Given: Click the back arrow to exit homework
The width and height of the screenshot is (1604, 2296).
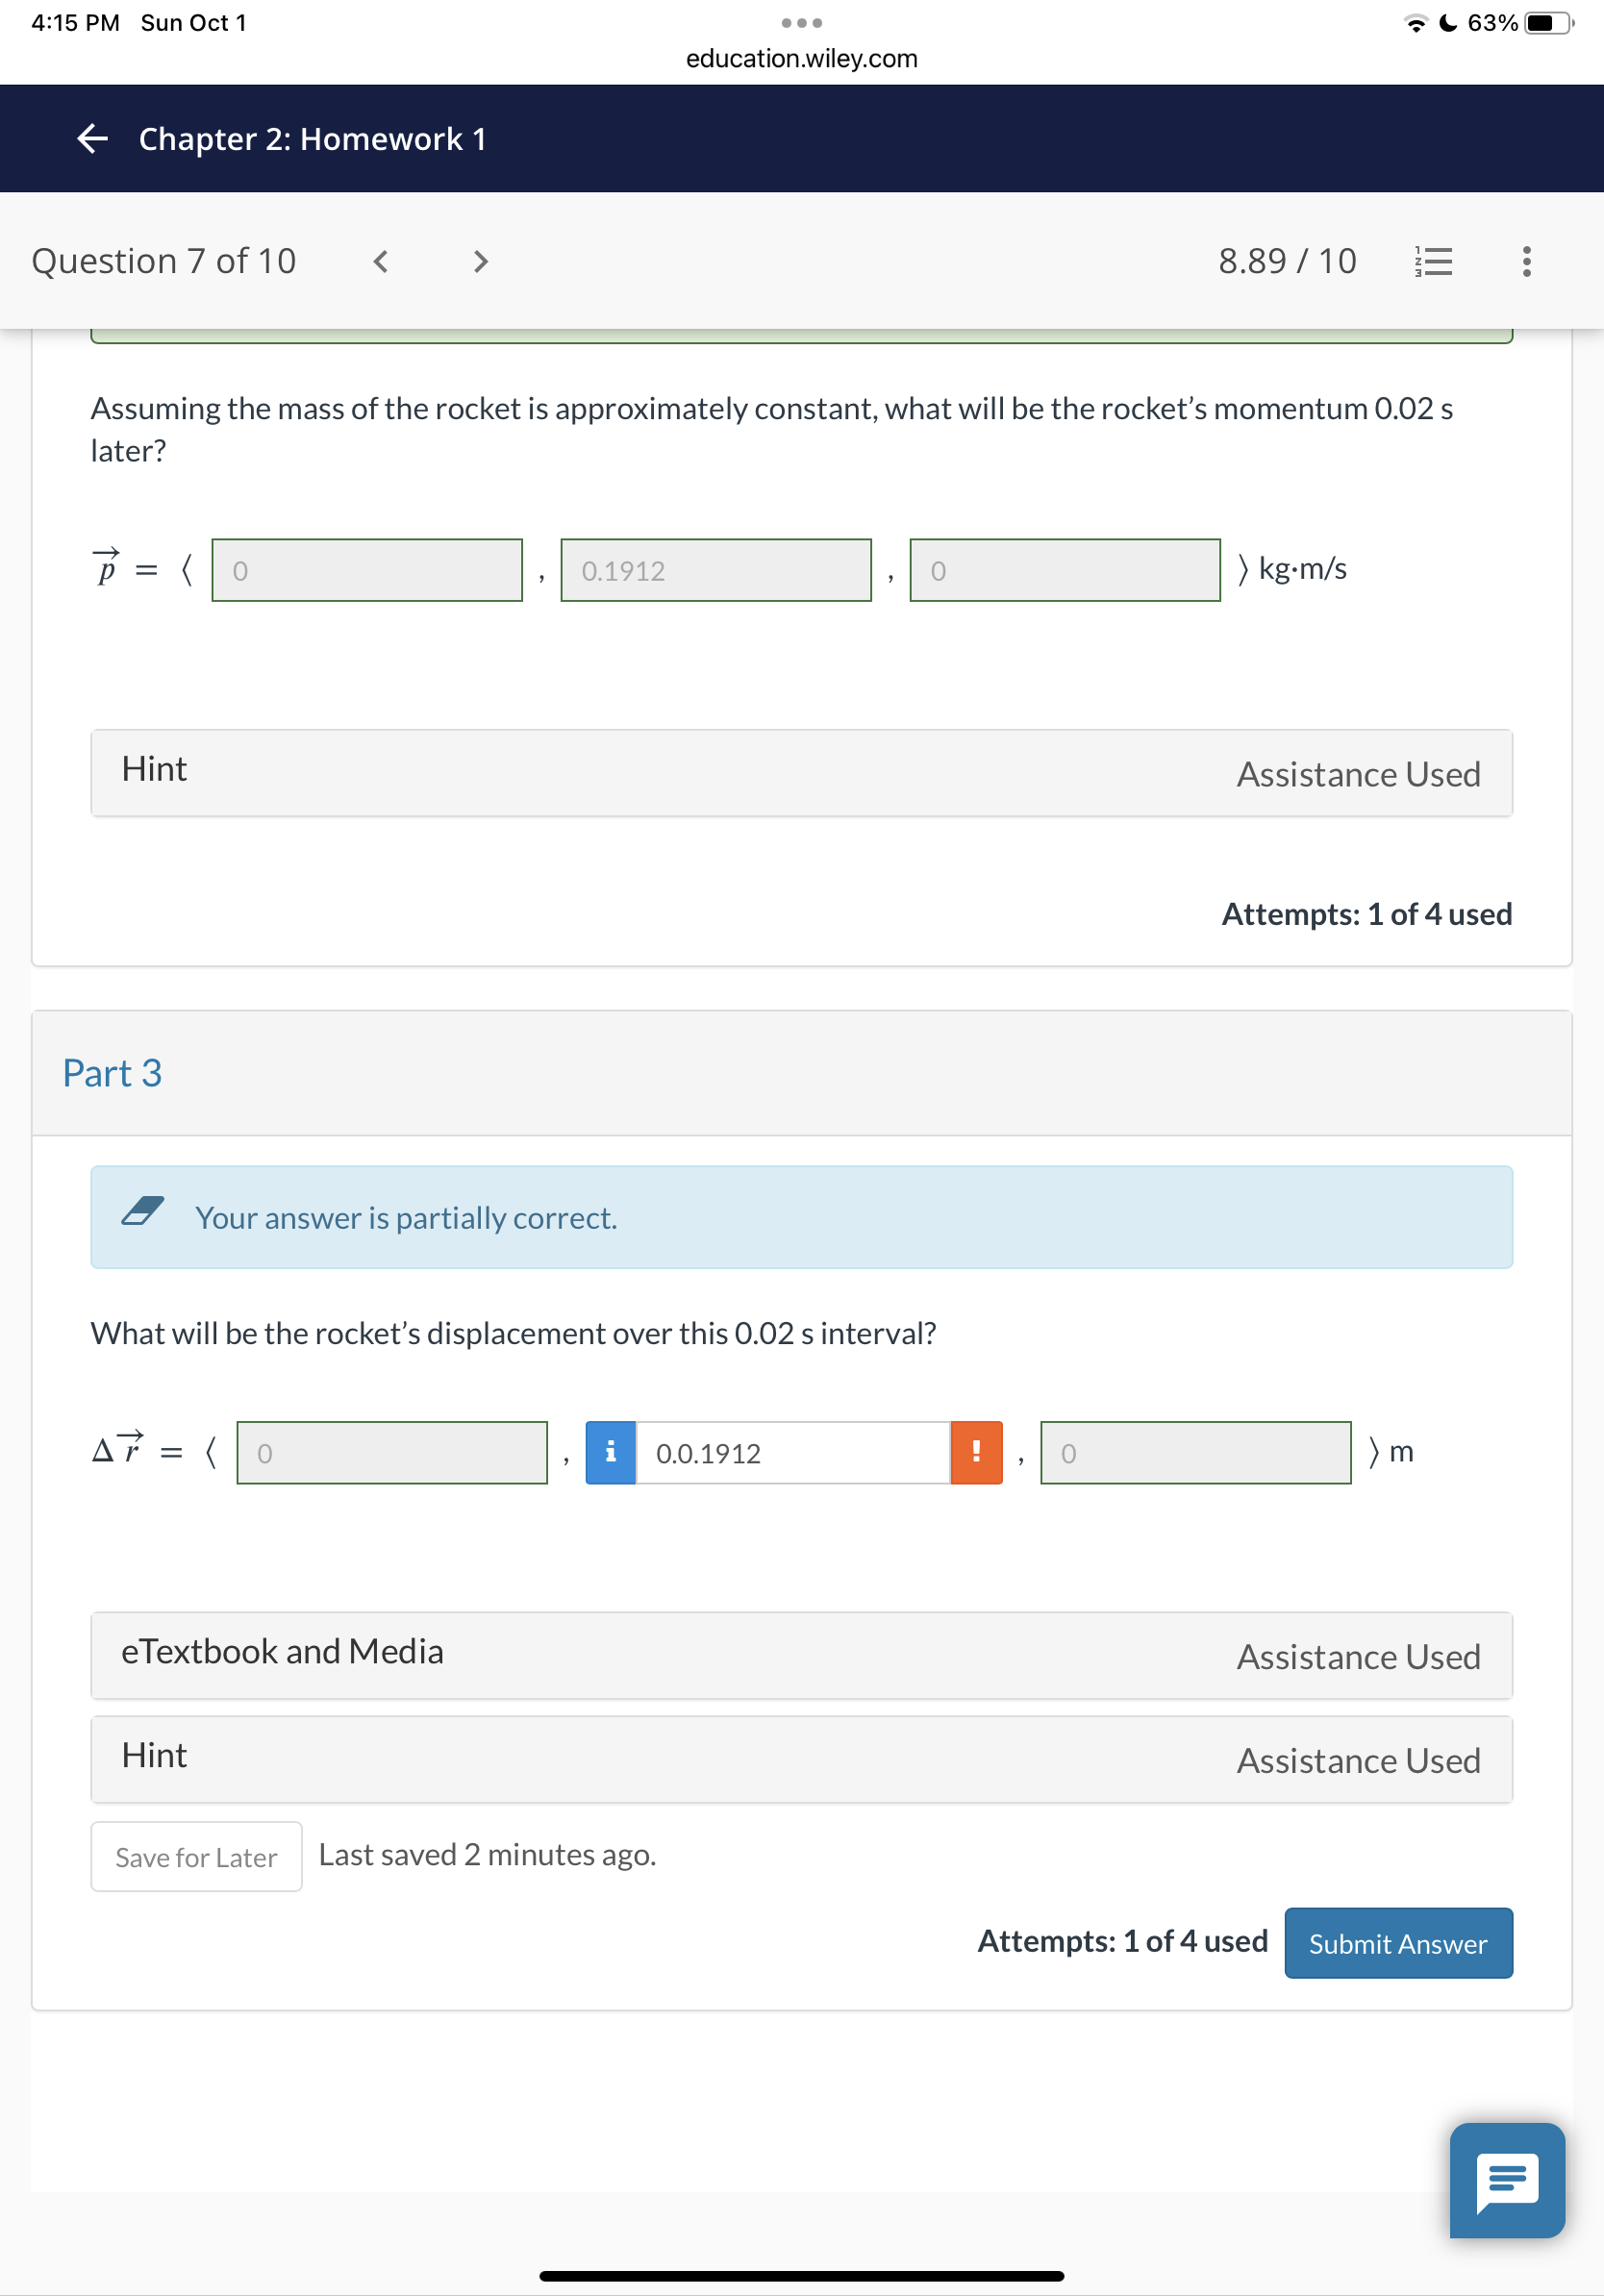Looking at the screenshot, I should (91, 139).
